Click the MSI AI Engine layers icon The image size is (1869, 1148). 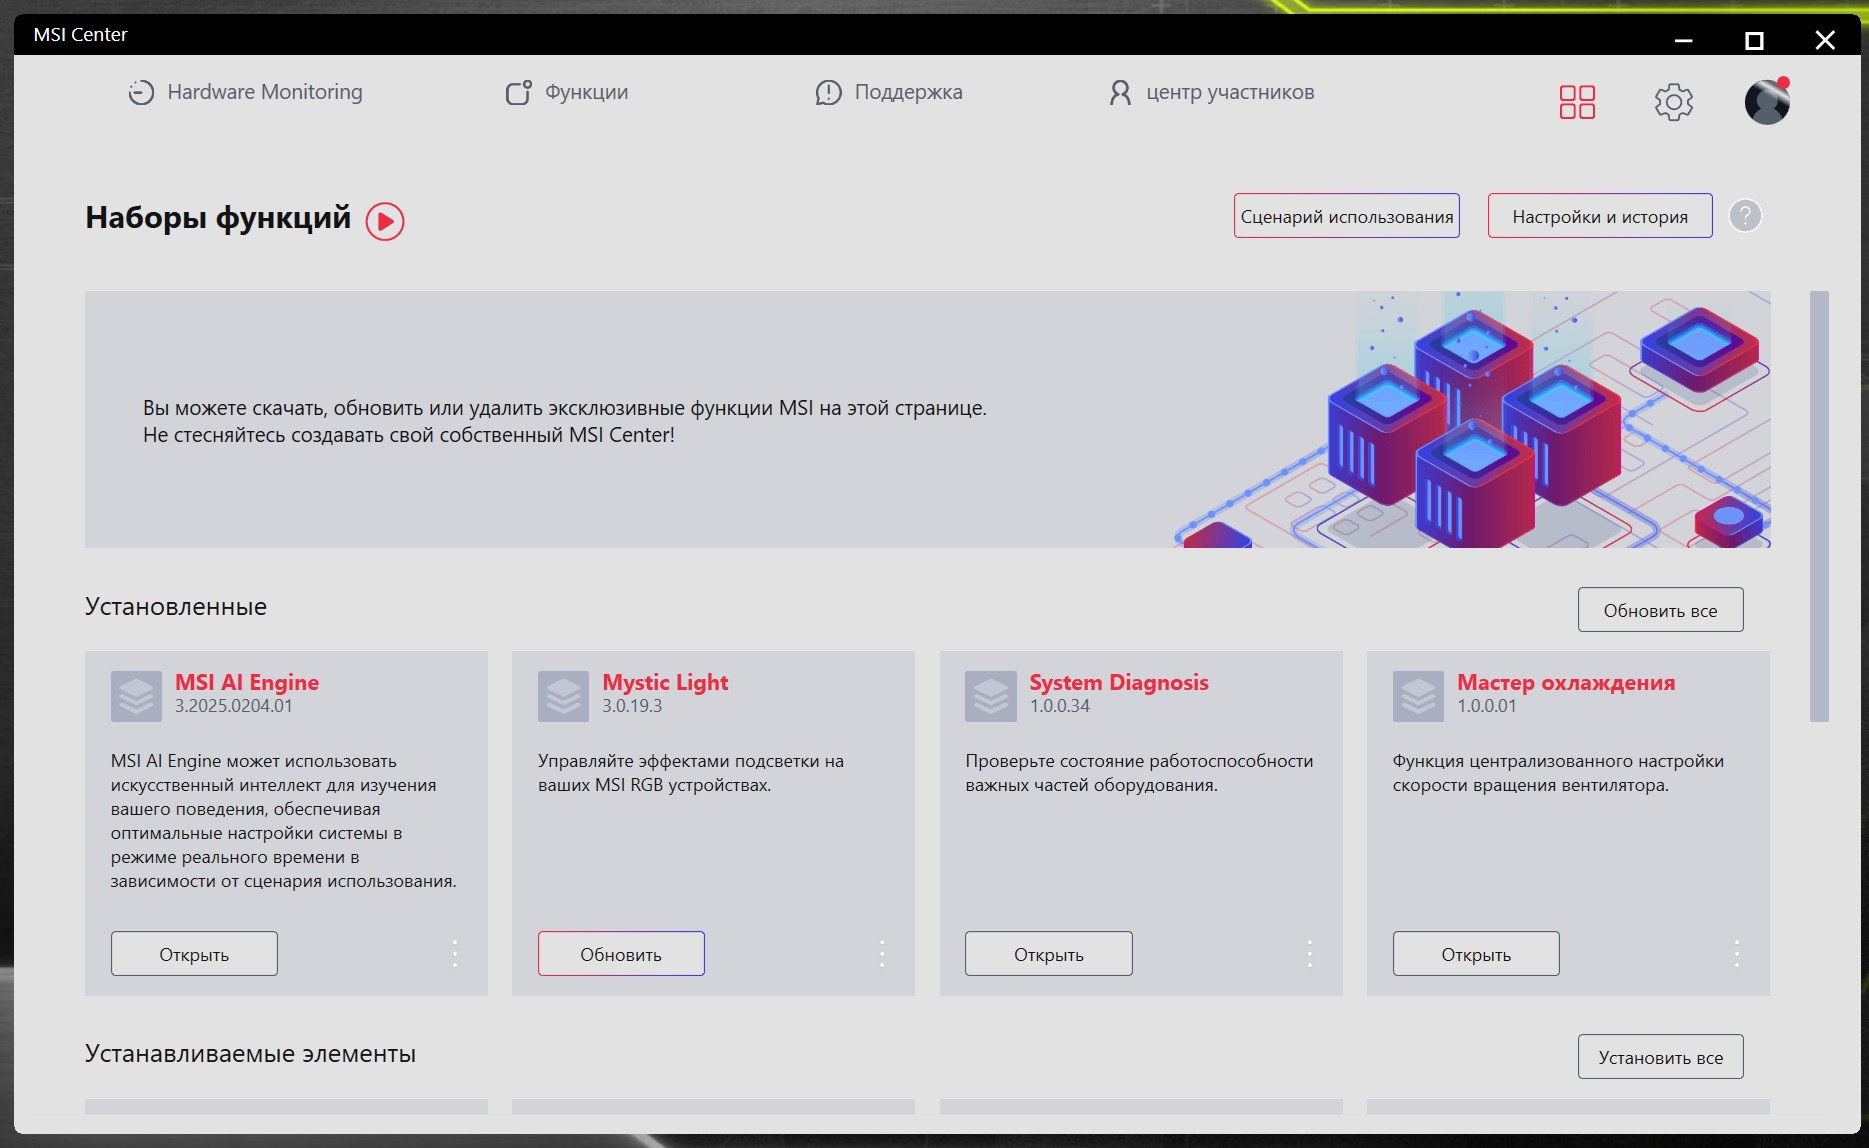click(136, 696)
